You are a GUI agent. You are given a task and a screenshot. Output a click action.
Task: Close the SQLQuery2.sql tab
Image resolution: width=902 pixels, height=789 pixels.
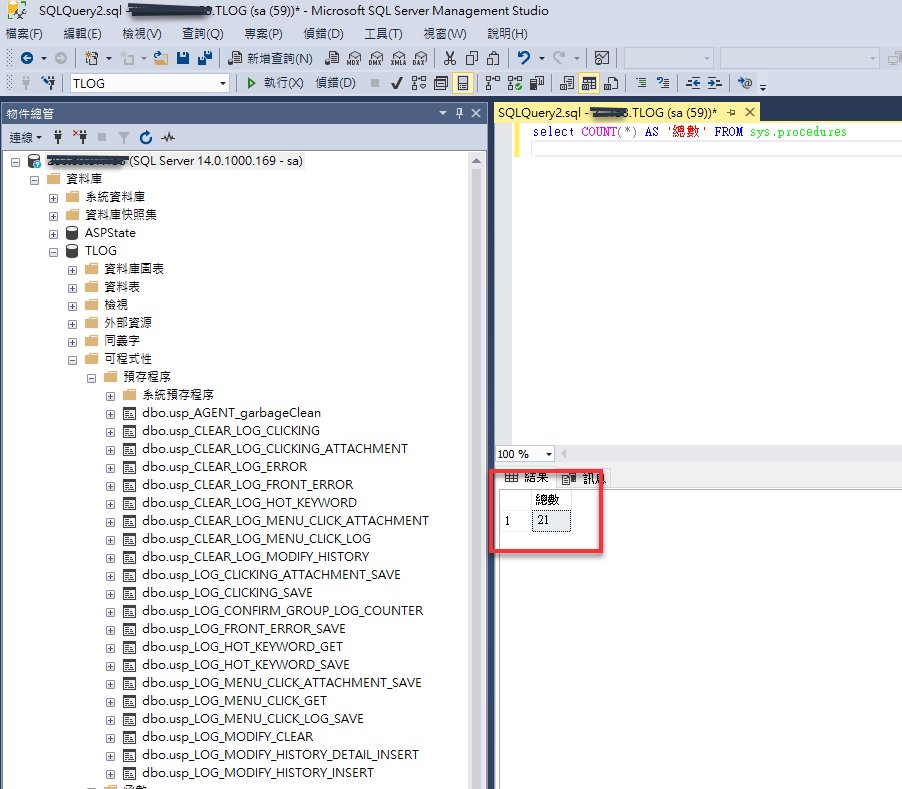pos(750,112)
